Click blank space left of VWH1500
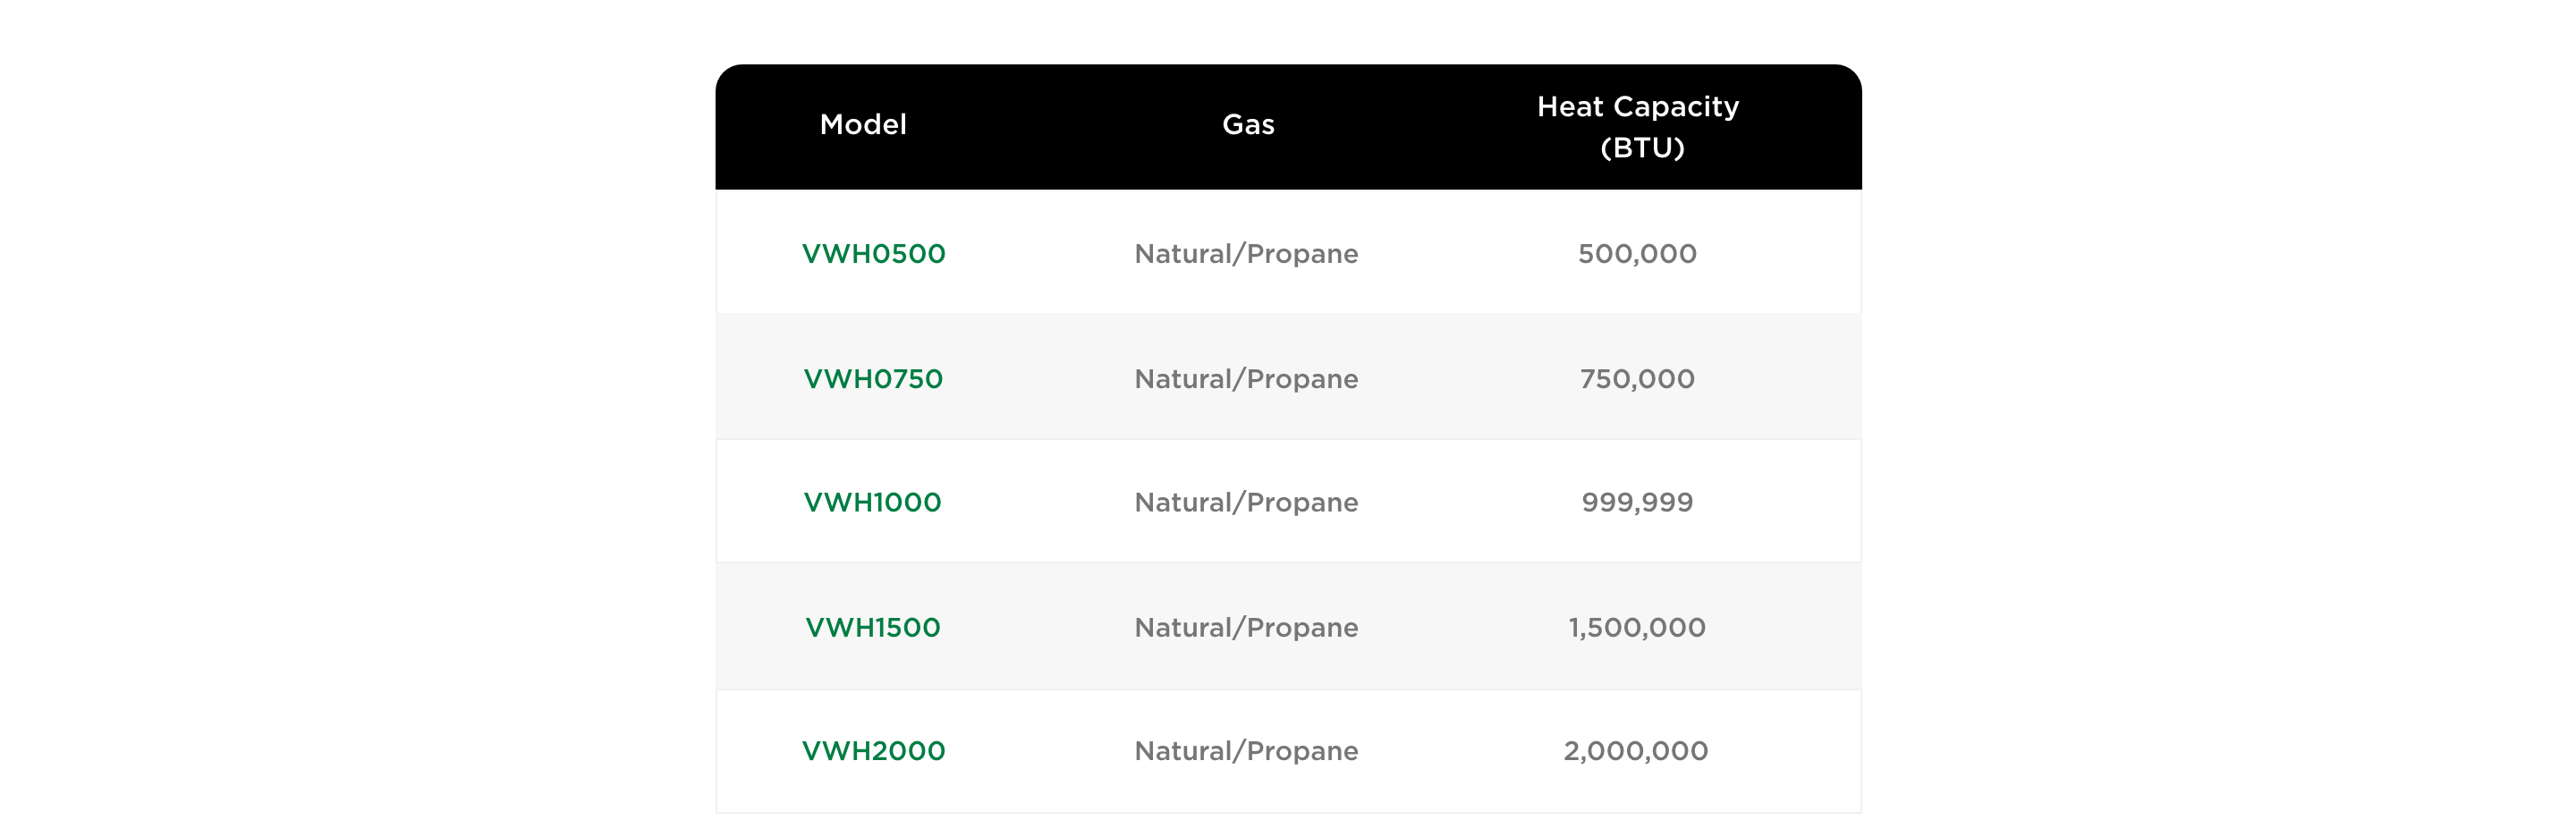Image resolution: width=2576 pixels, height=837 pixels. pyautogui.click(x=760, y=627)
